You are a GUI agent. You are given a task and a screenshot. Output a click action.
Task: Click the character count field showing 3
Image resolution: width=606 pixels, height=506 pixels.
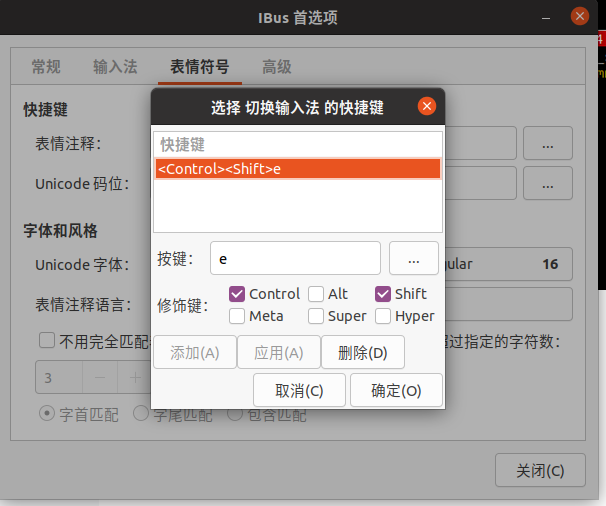59,377
